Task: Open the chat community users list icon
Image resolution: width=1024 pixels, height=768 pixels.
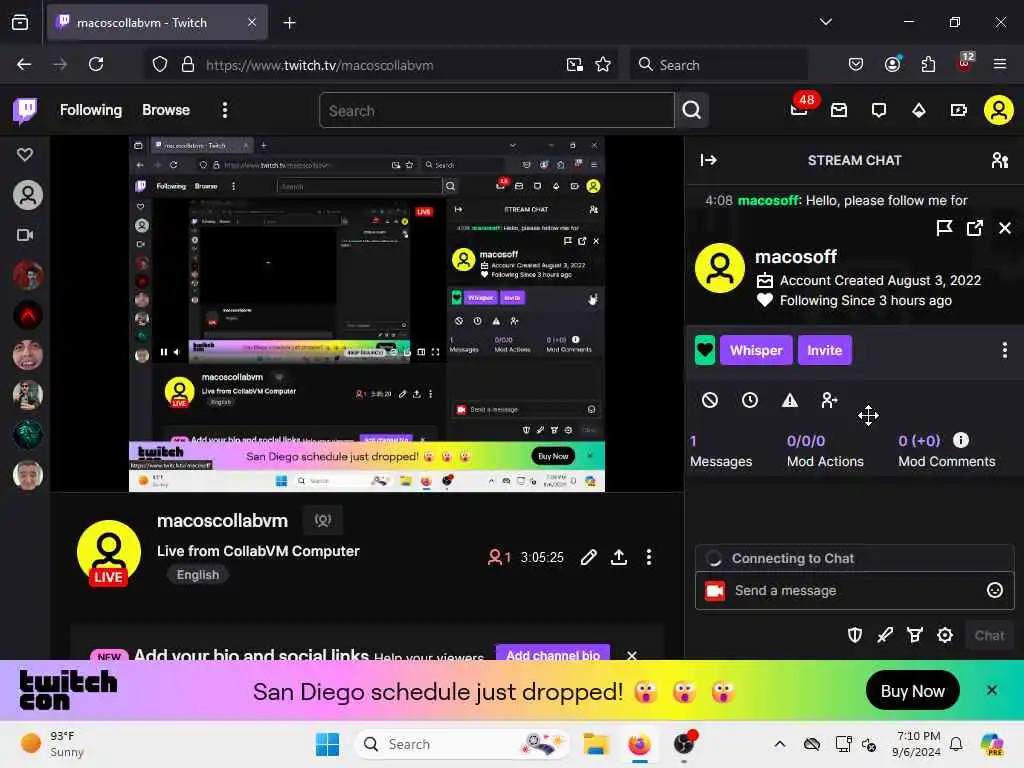Action: pos(999,160)
